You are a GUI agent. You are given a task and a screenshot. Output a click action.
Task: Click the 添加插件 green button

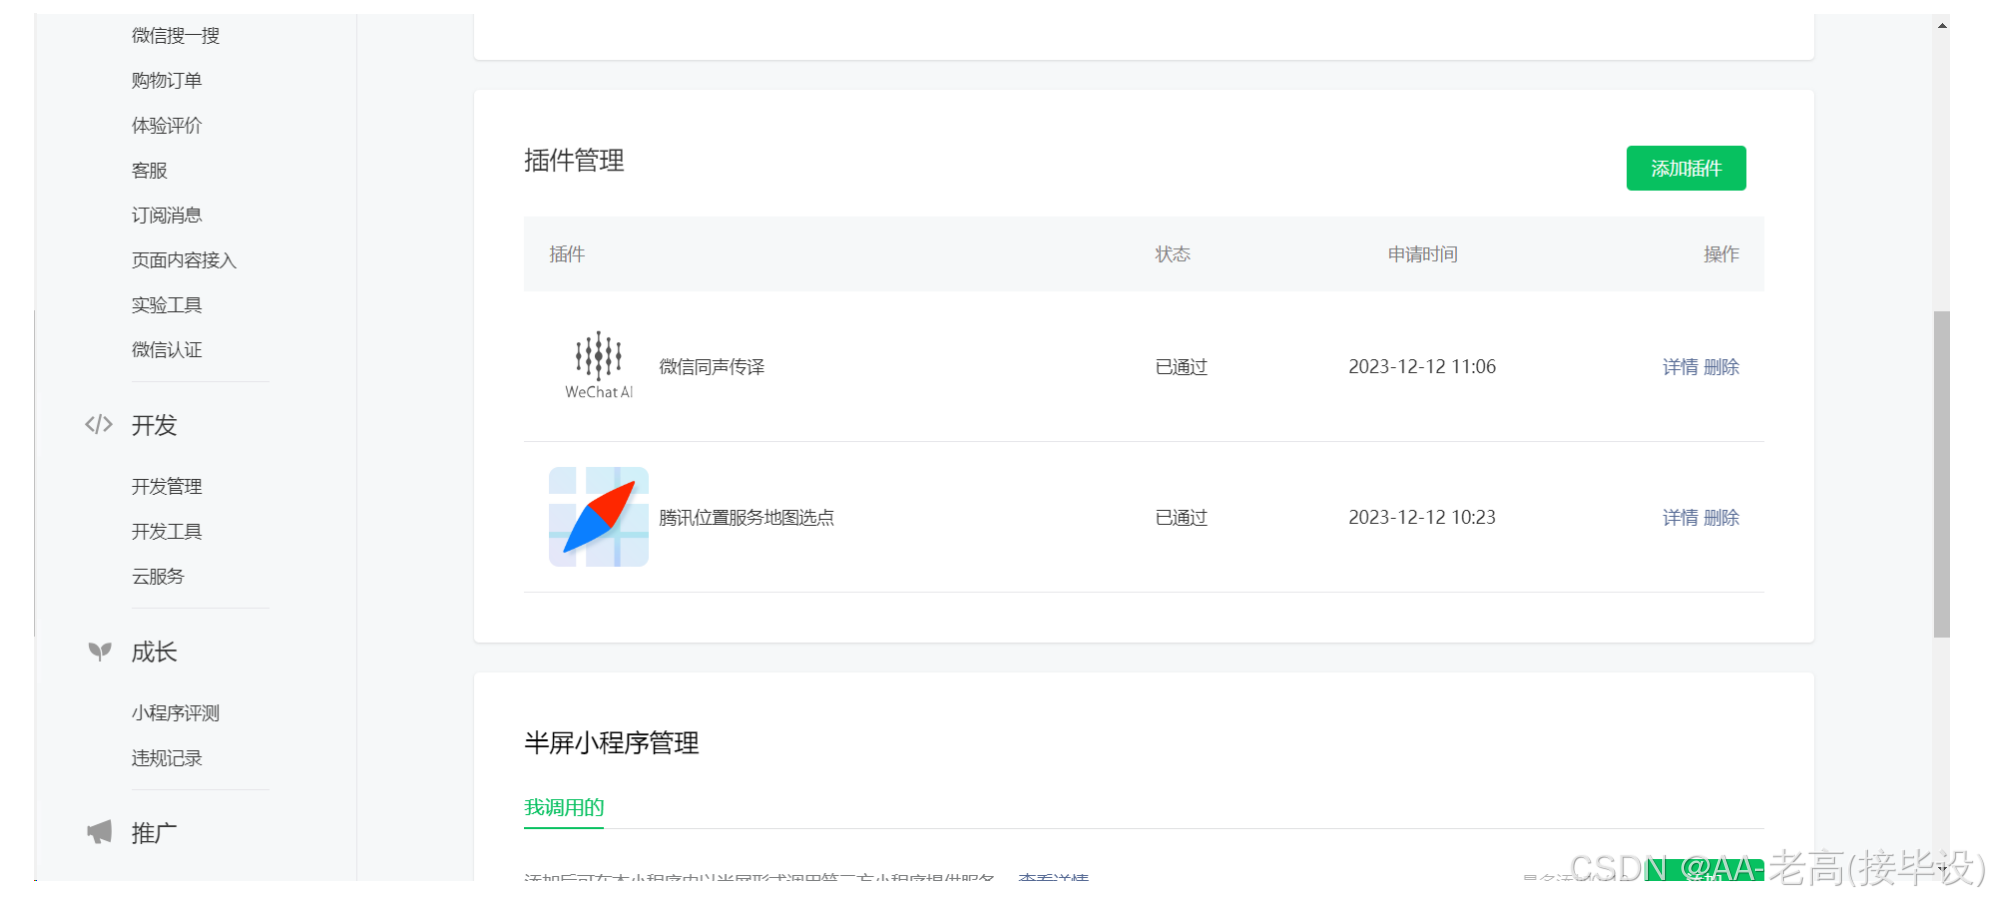click(x=1686, y=168)
